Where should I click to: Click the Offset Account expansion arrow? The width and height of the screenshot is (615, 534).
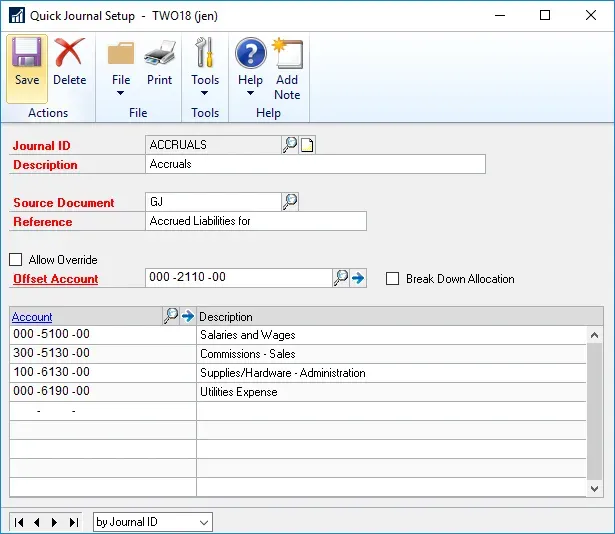pos(358,279)
